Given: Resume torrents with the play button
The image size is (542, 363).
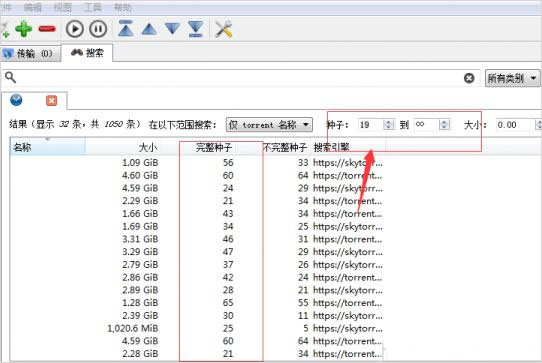Looking at the screenshot, I should (x=75, y=29).
